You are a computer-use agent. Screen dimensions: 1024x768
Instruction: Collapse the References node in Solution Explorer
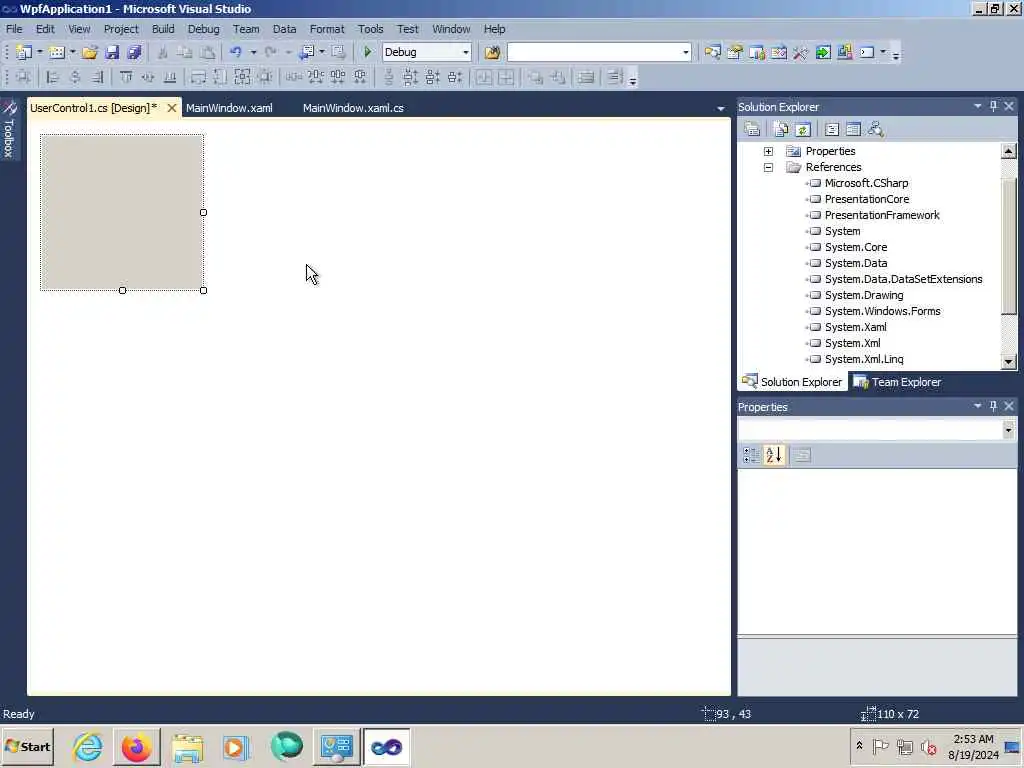click(769, 167)
